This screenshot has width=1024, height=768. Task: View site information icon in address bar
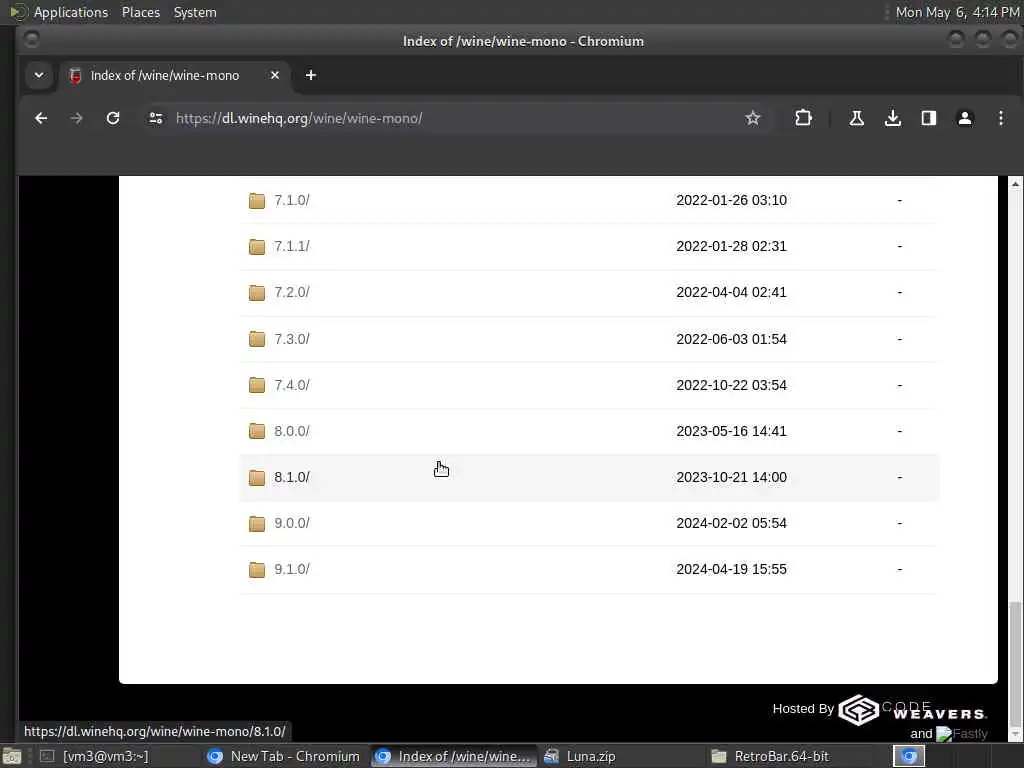click(155, 118)
